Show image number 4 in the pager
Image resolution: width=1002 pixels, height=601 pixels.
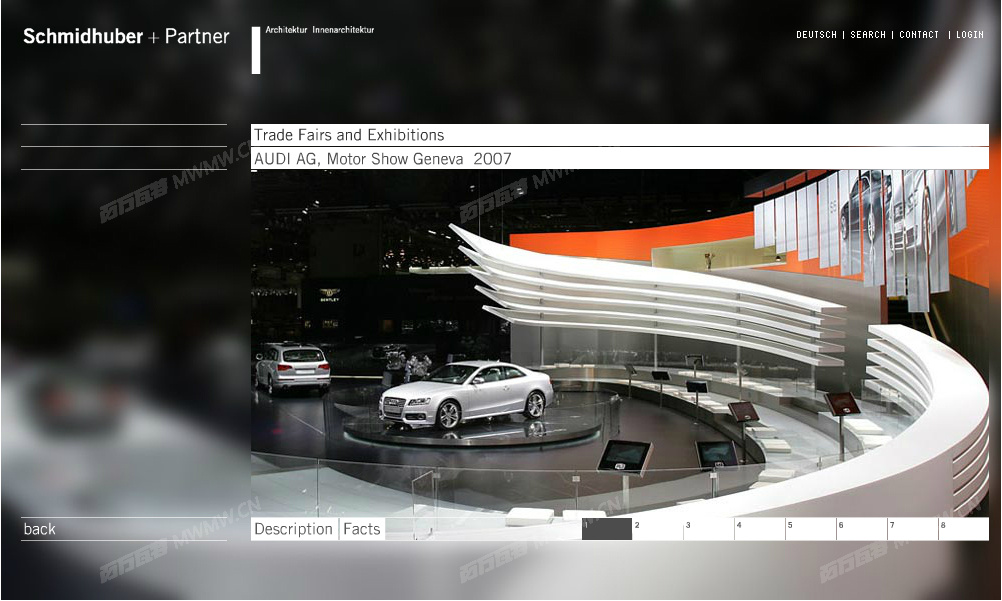760,529
